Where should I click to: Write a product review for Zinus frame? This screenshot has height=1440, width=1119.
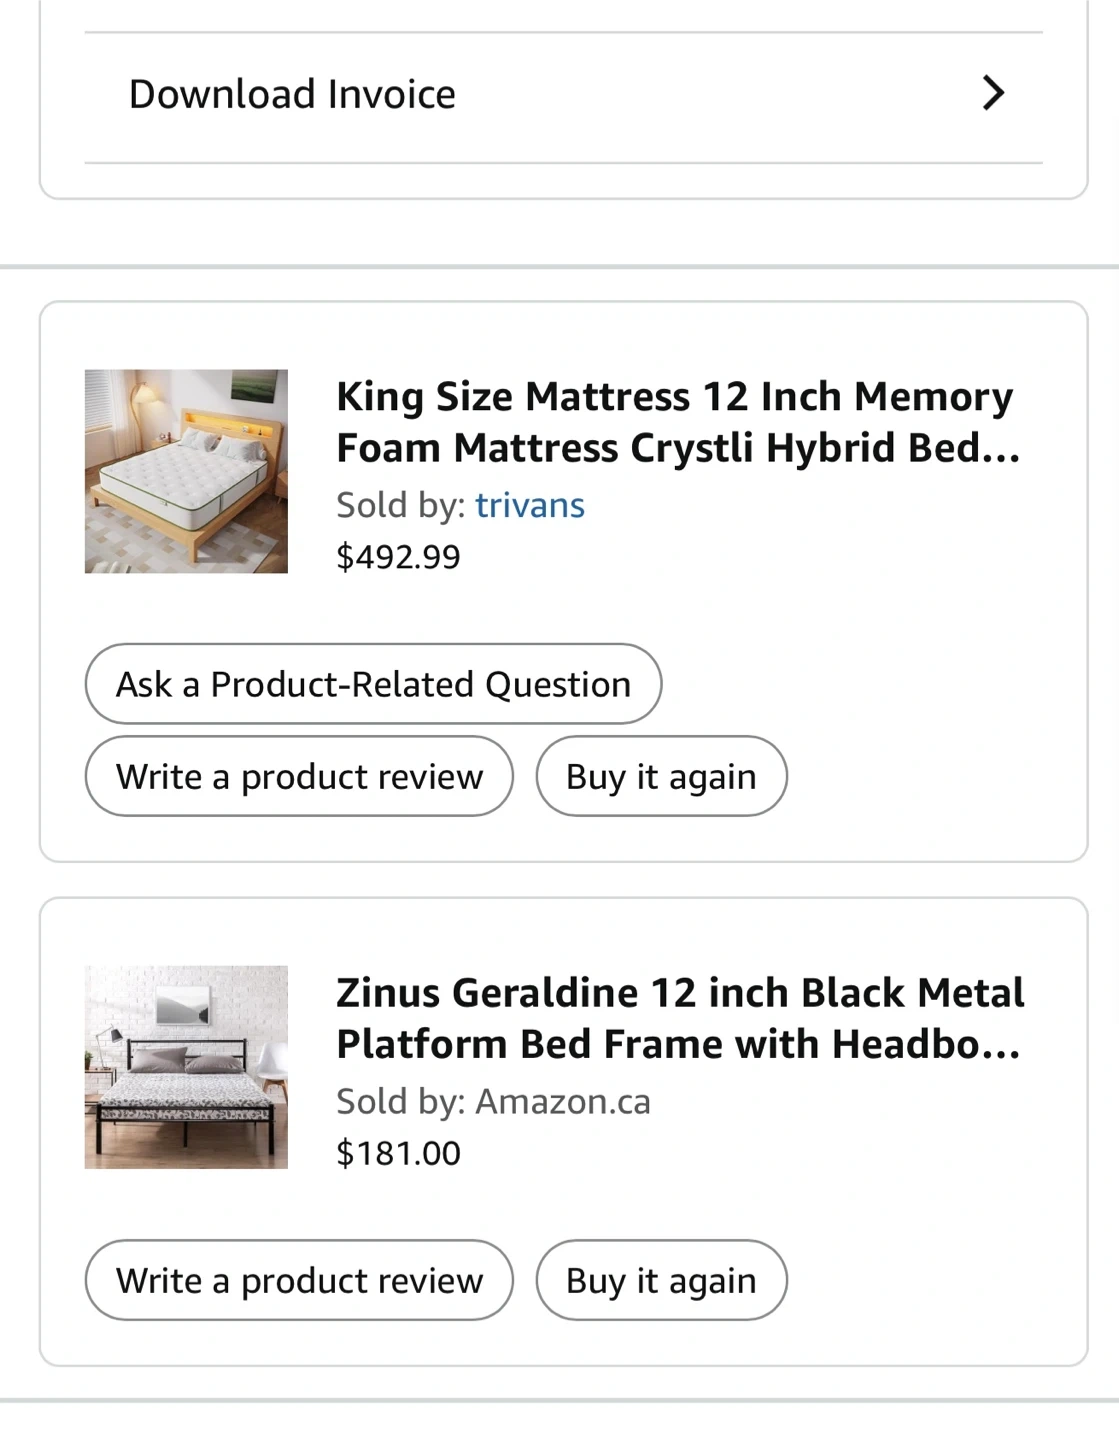click(x=299, y=1280)
